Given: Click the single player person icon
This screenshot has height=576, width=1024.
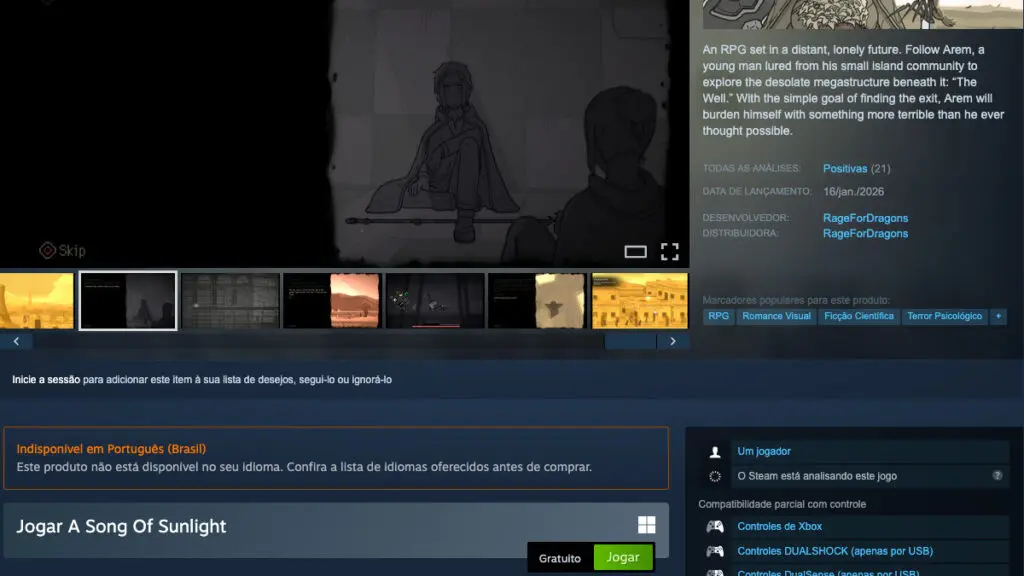Looking at the screenshot, I should point(715,452).
